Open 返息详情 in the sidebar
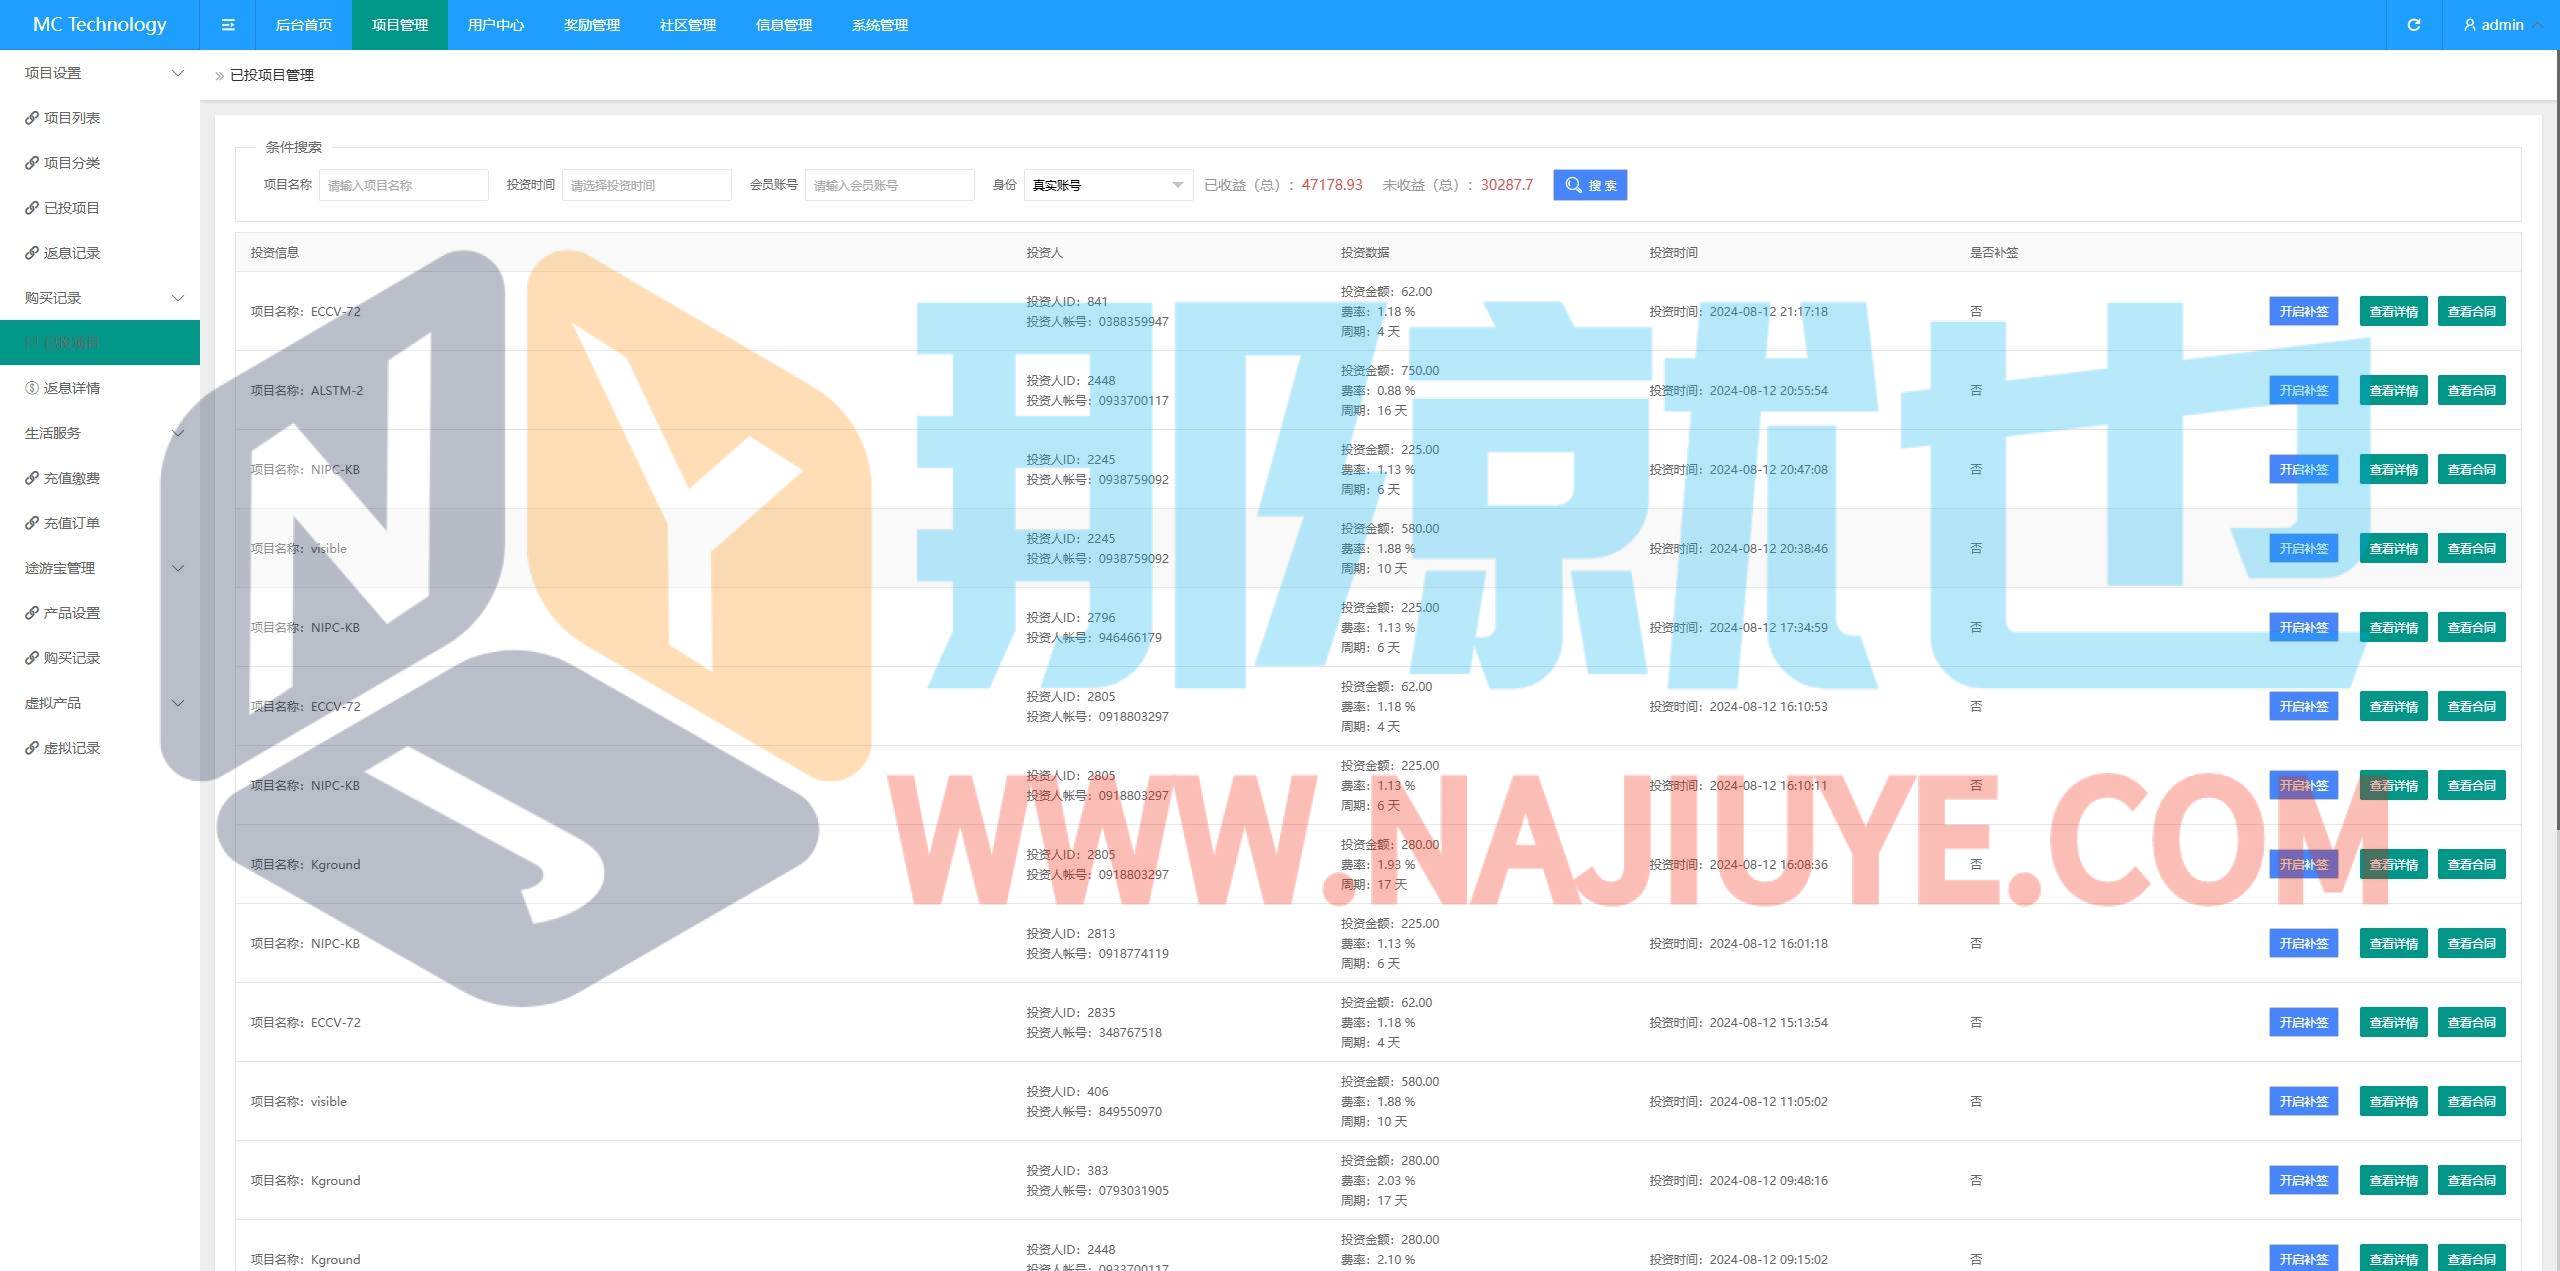Viewport: 2560px width, 1271px height. 71,388
